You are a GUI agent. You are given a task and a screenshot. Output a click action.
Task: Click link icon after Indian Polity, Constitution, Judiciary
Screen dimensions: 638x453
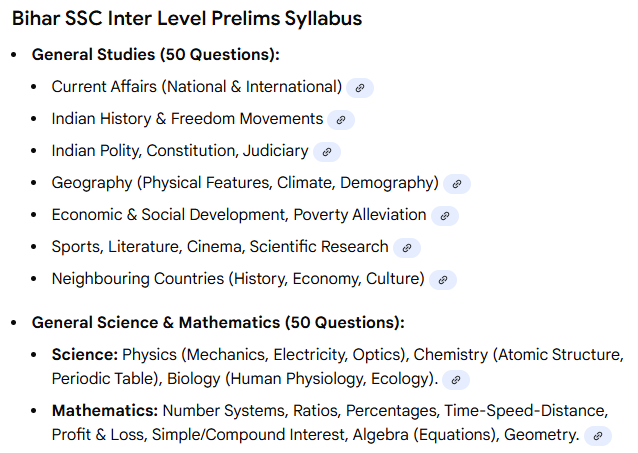point(327,152)
